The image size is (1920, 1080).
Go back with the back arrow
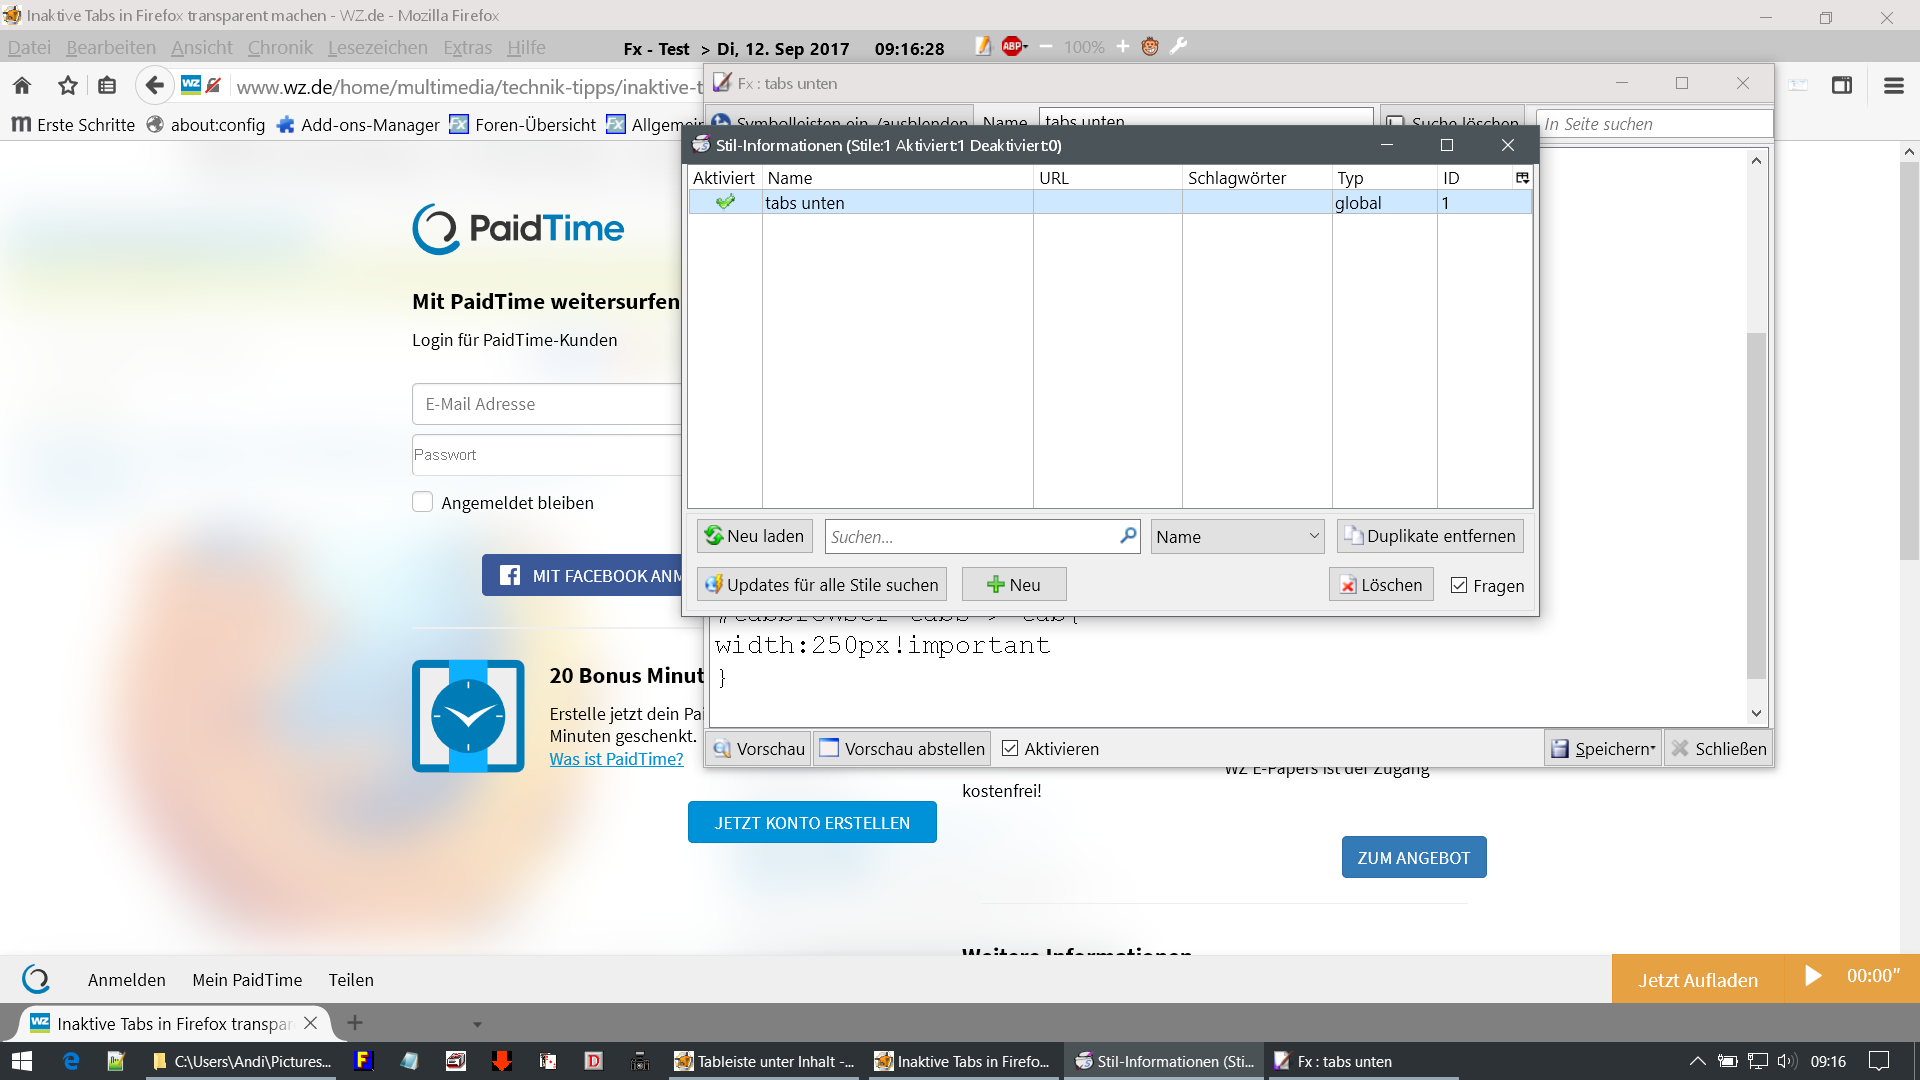[153, 86]
